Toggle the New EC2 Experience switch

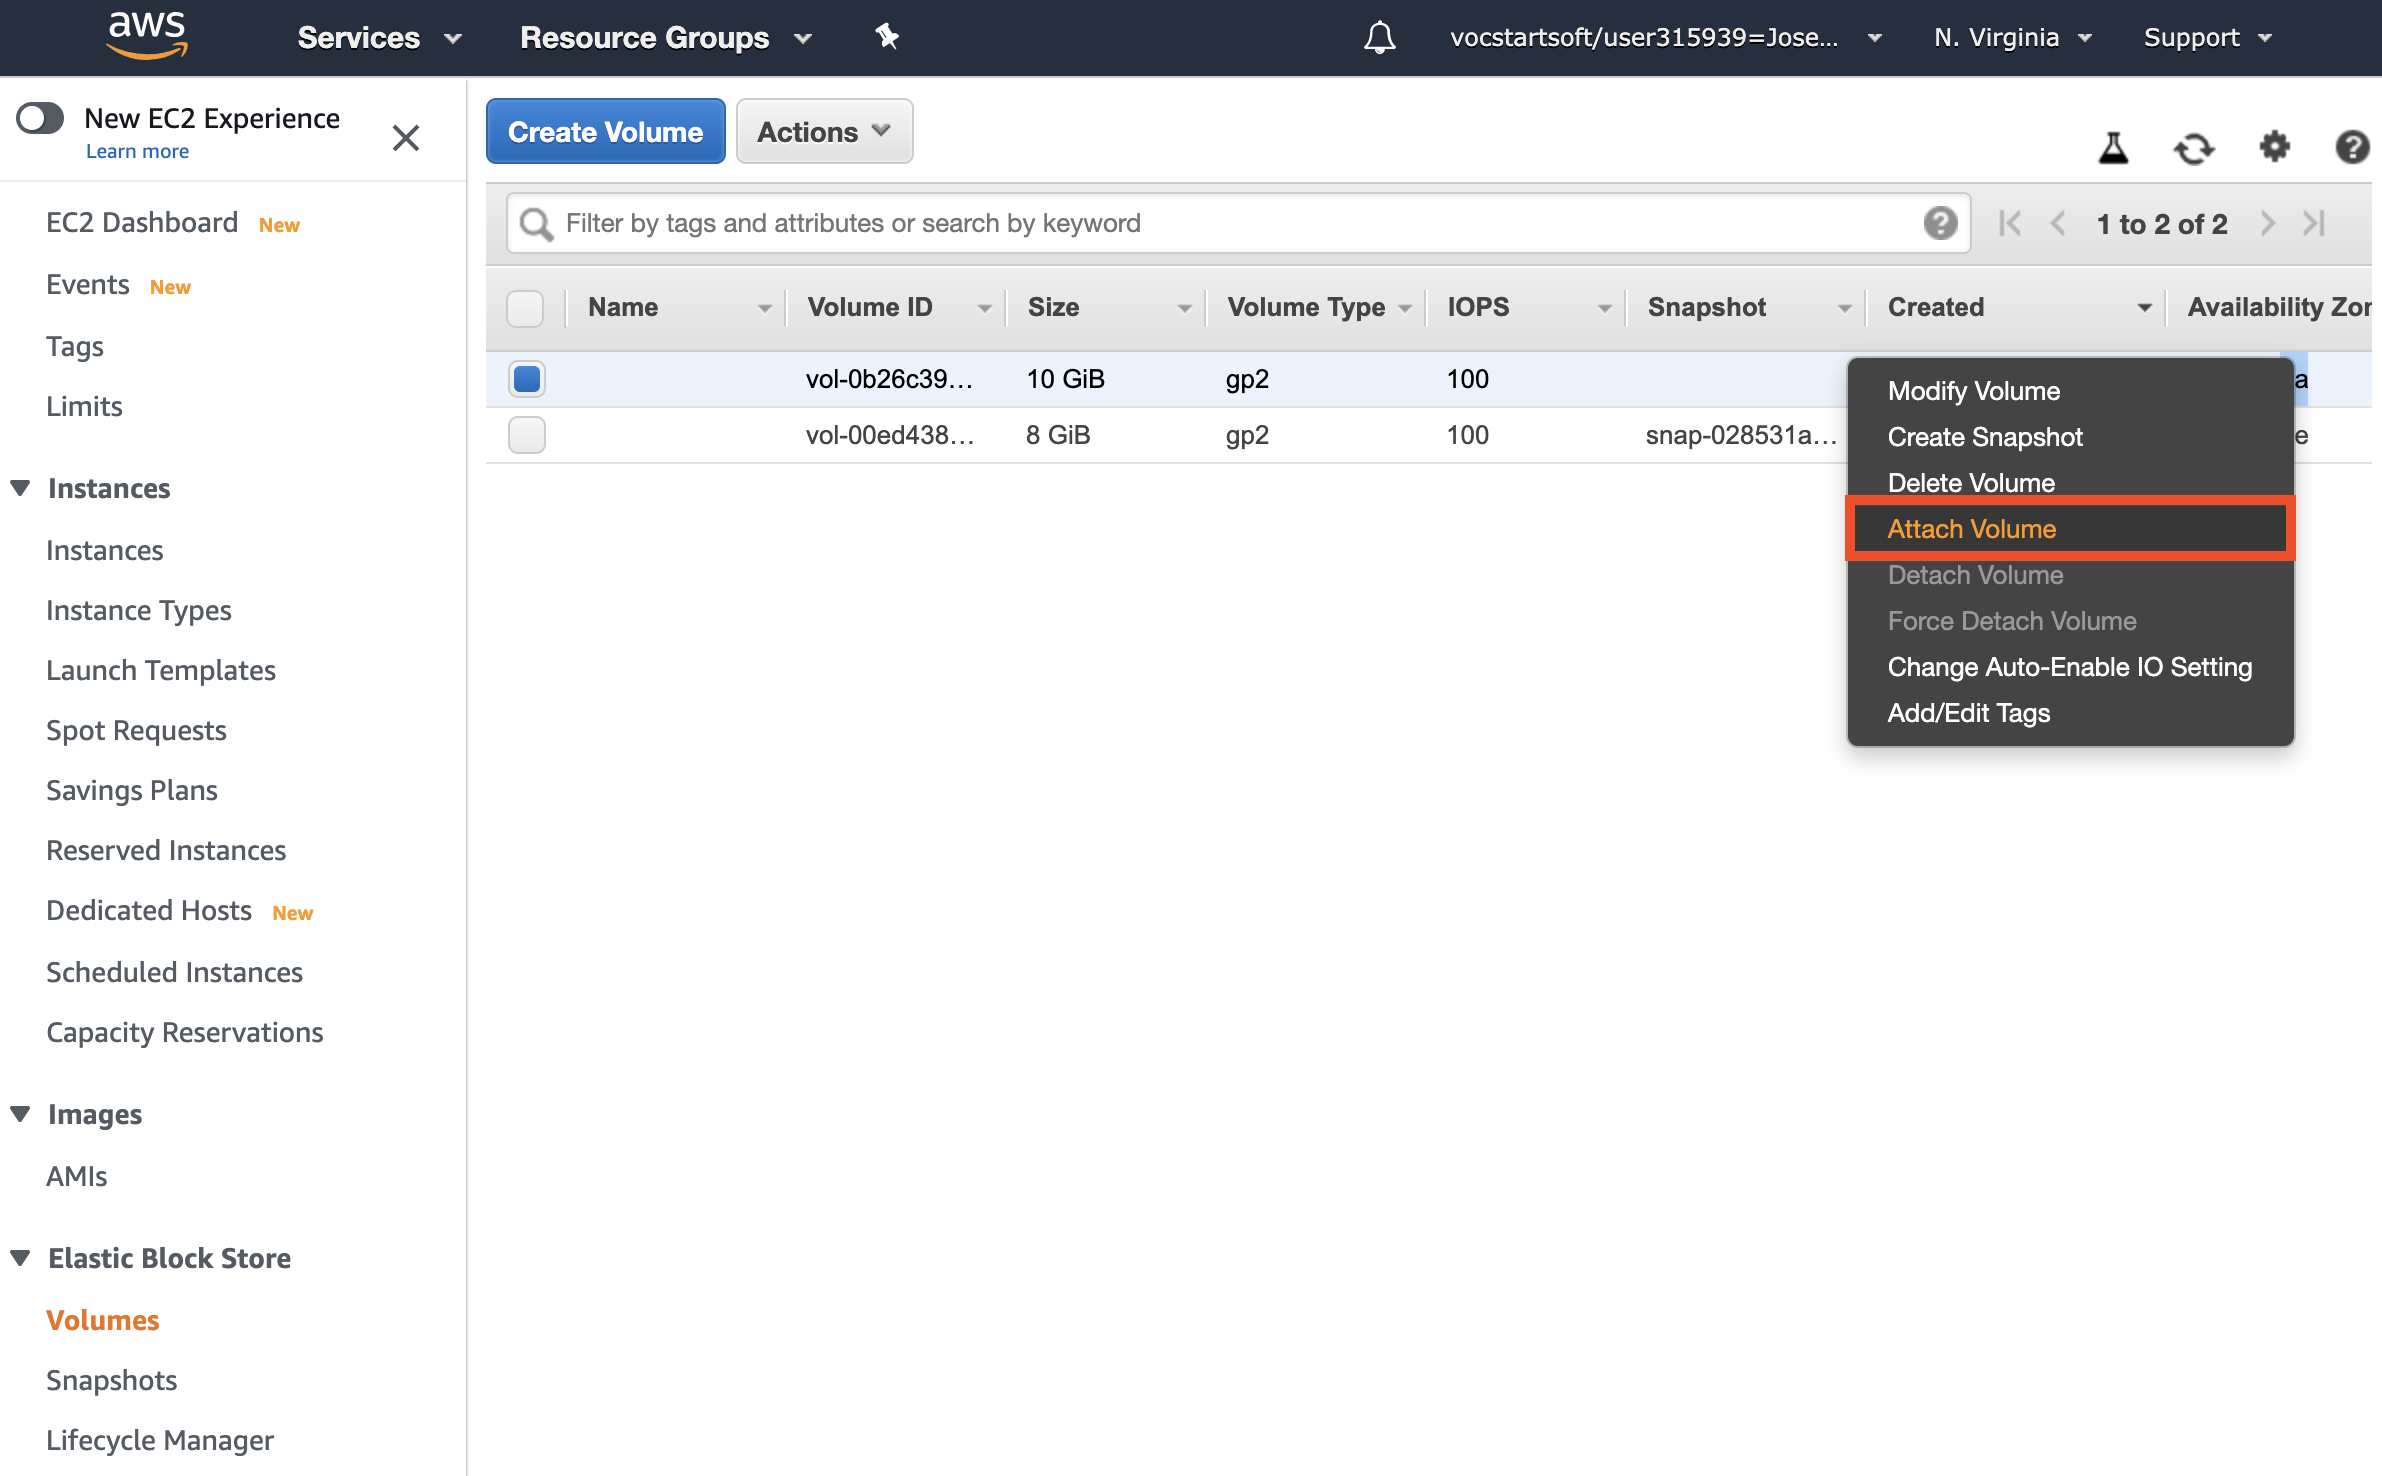(x=40, y=118)
